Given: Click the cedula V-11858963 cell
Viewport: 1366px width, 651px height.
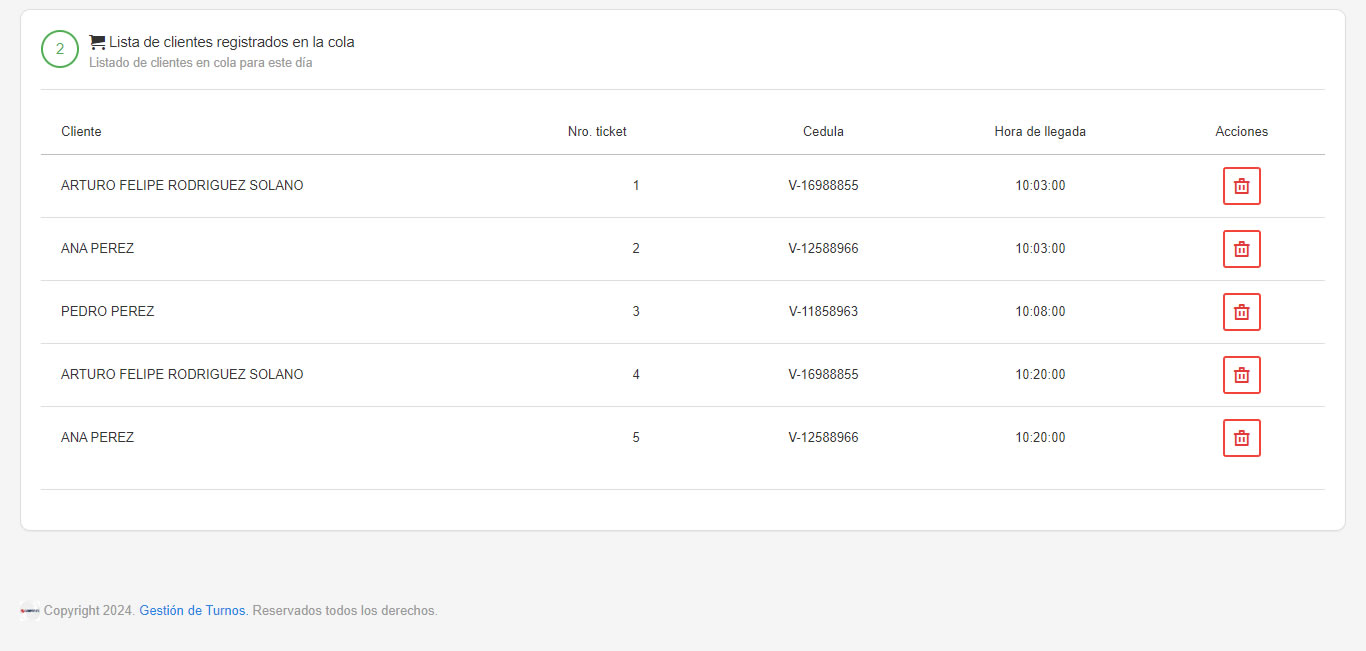Looking at the screenshot, I should click(x=823, y=312).
